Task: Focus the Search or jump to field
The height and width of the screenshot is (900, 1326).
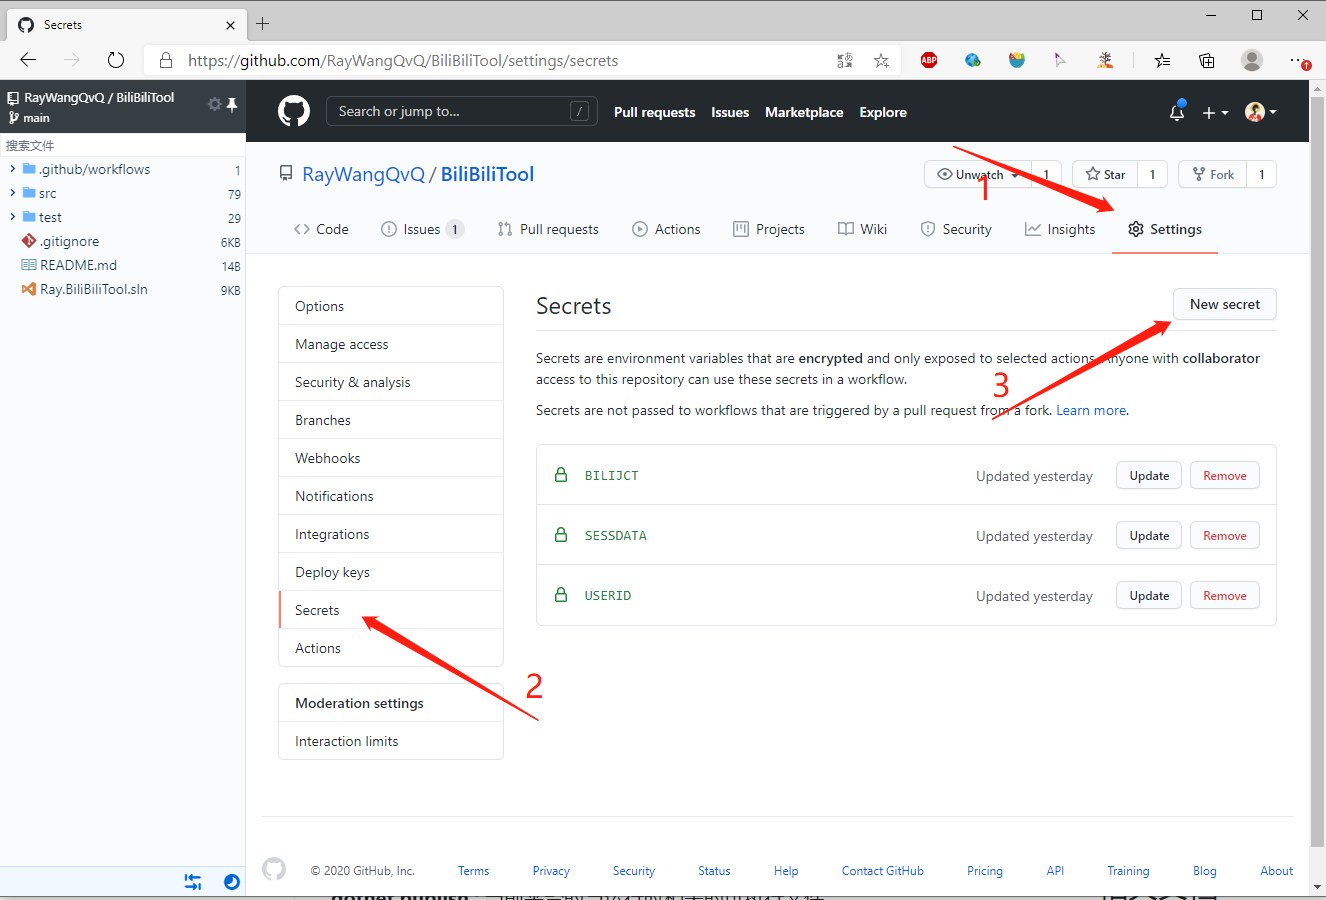Action: click(x=461, y=111)
